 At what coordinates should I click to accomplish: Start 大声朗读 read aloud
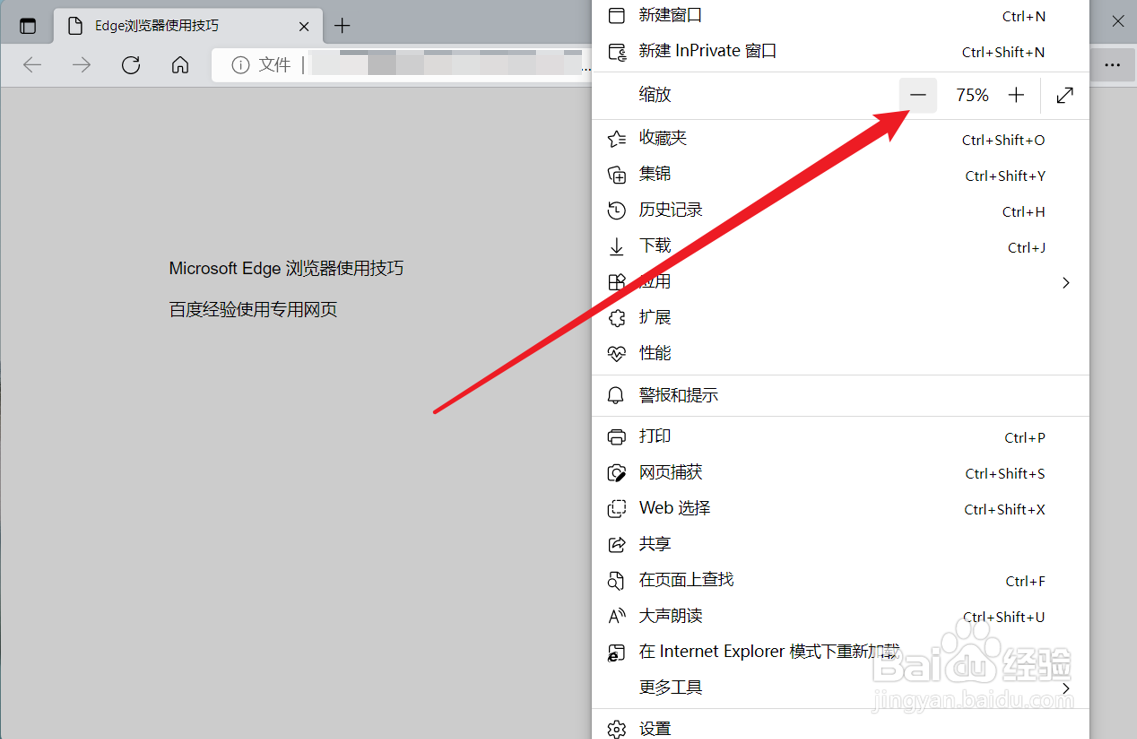(840, 616)
